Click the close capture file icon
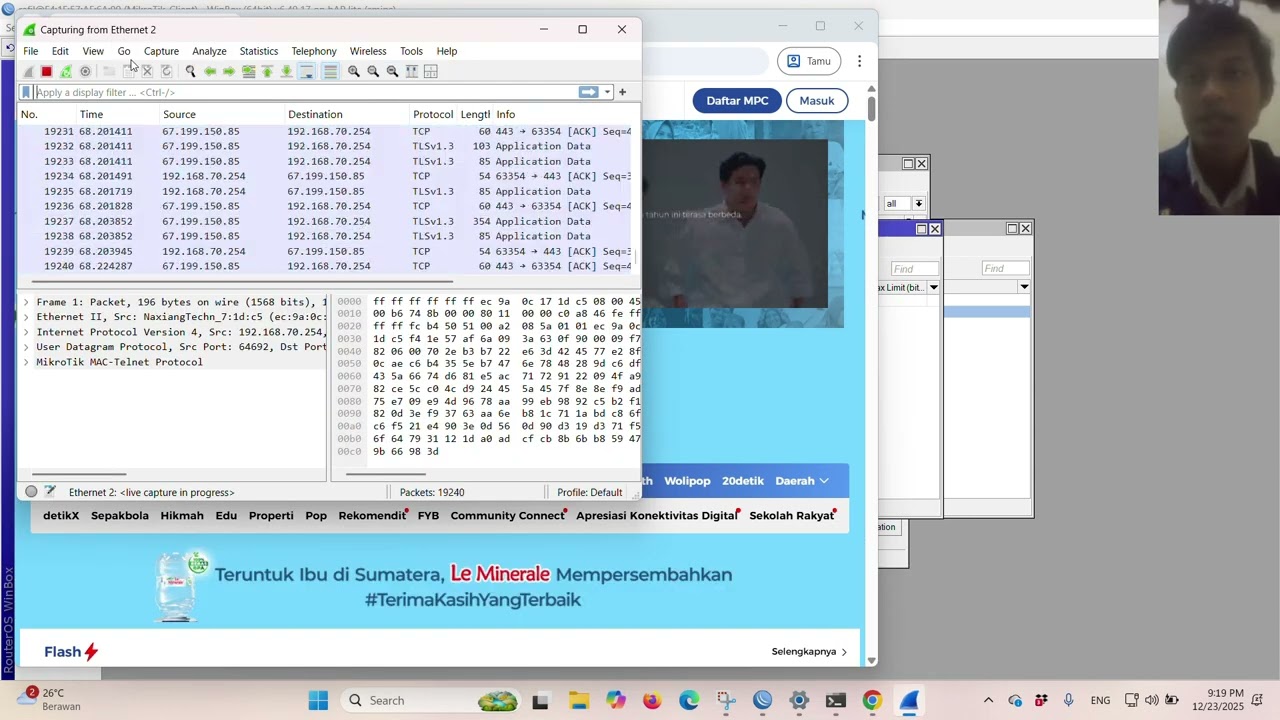 [147, 71]
